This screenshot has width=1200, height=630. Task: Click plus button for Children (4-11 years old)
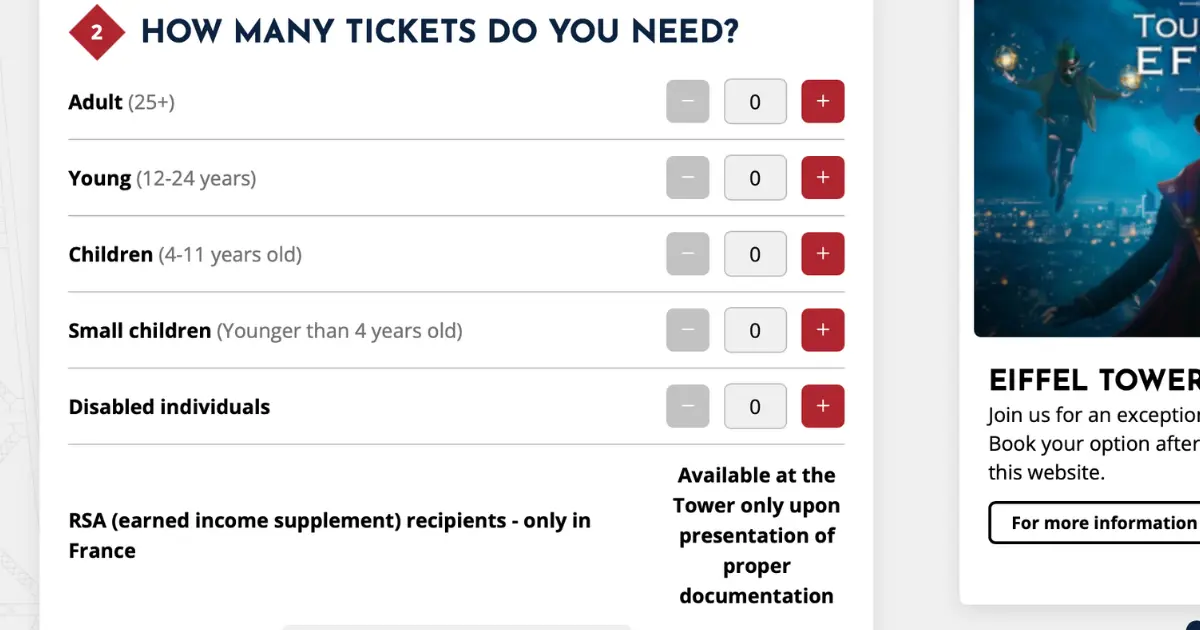click(x=823, y=254)
